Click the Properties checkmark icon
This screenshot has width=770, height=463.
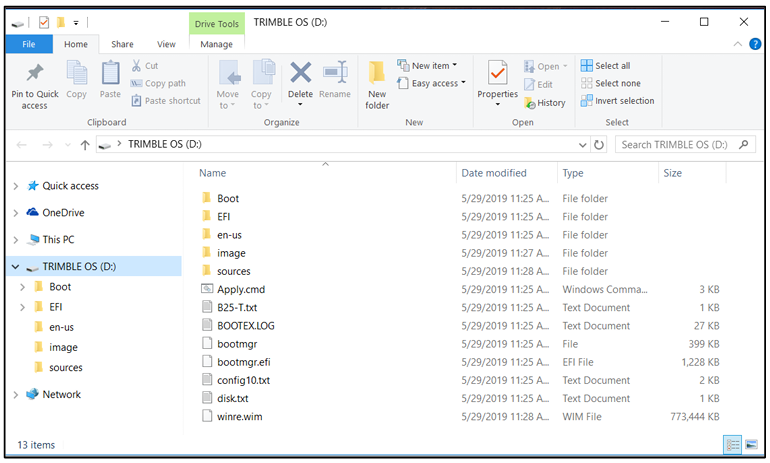[x=497, y=73]
